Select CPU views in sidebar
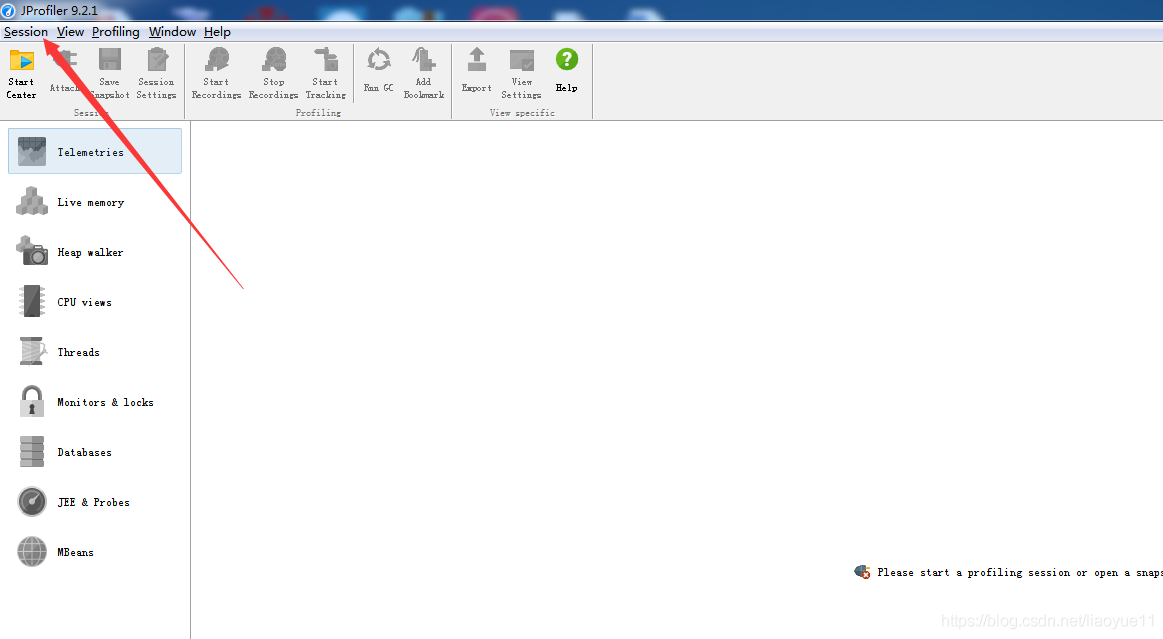The height and width of the screenshot is (639, 1163). (x=95, y=302)
